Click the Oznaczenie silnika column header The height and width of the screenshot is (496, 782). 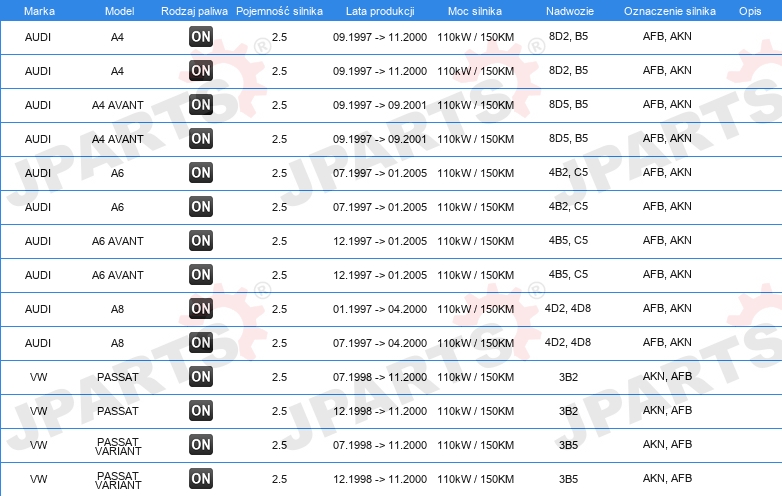(x=669, y=11)
